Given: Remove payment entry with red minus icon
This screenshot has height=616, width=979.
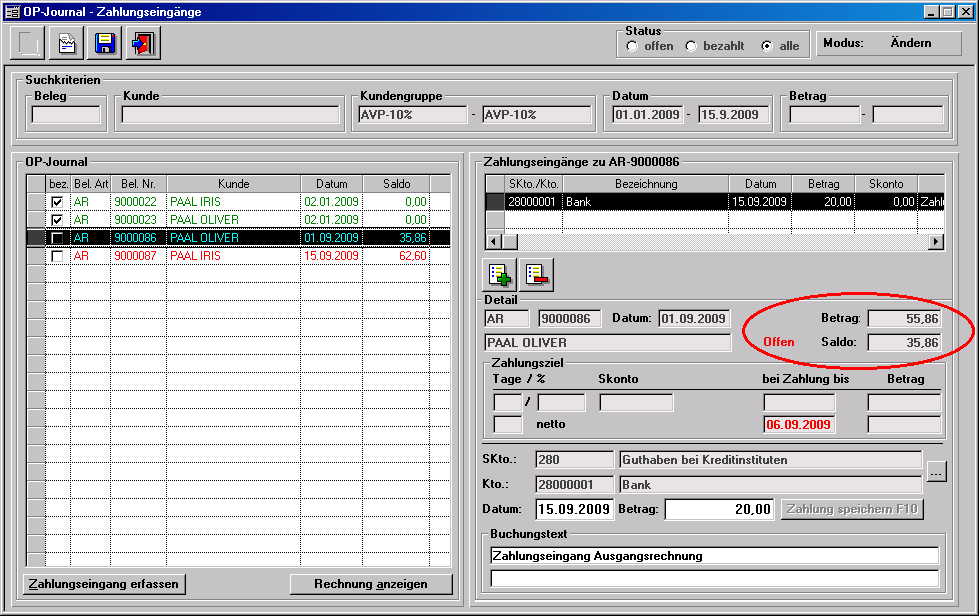Looking at the screenshot, I should click(537, 274).
